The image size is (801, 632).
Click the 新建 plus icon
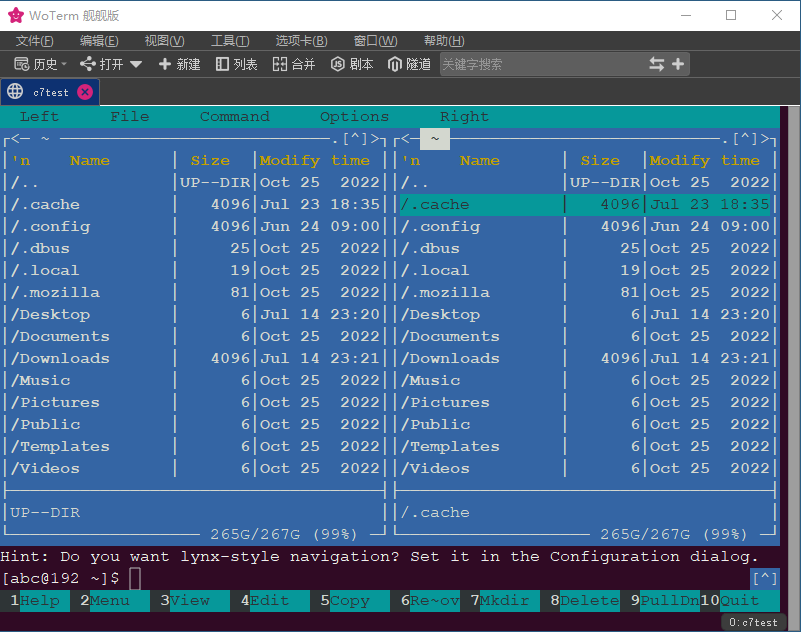[164, 64]
